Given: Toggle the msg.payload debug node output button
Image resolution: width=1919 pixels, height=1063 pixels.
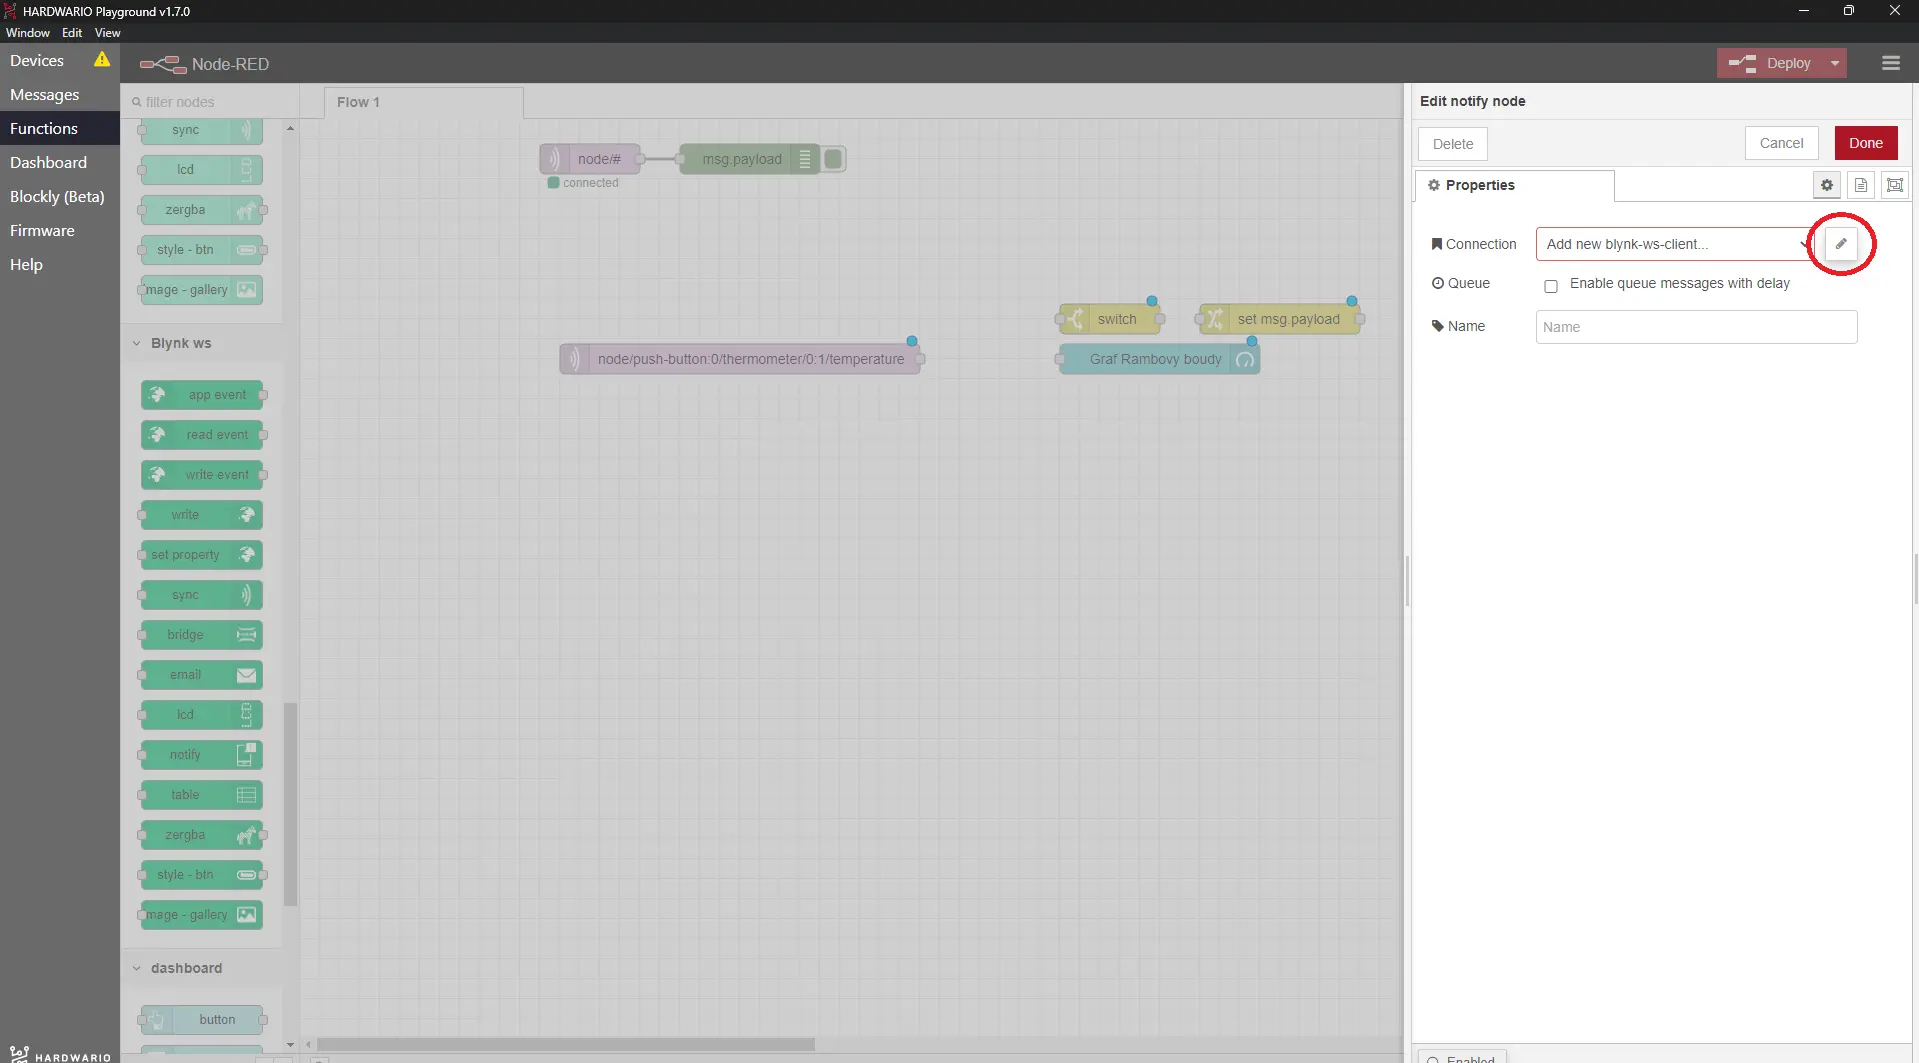Looking at the screenshot, I should [834, 159].
